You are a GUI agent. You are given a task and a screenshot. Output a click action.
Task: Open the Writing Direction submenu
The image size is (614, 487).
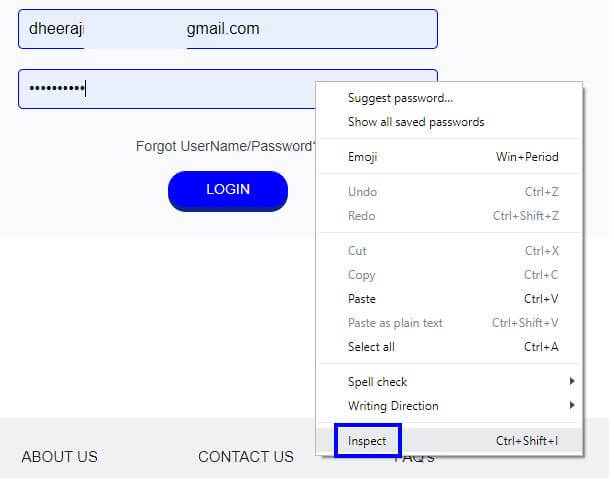tap(449, 406)
